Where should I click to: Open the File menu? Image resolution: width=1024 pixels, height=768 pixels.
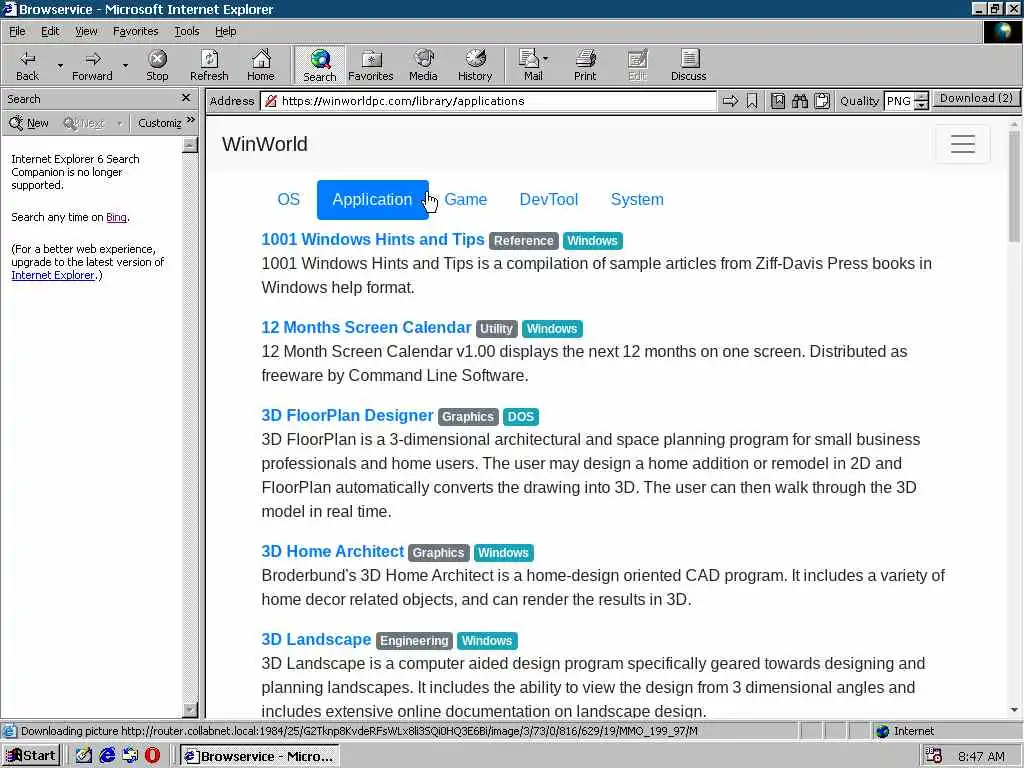point(17,31)
